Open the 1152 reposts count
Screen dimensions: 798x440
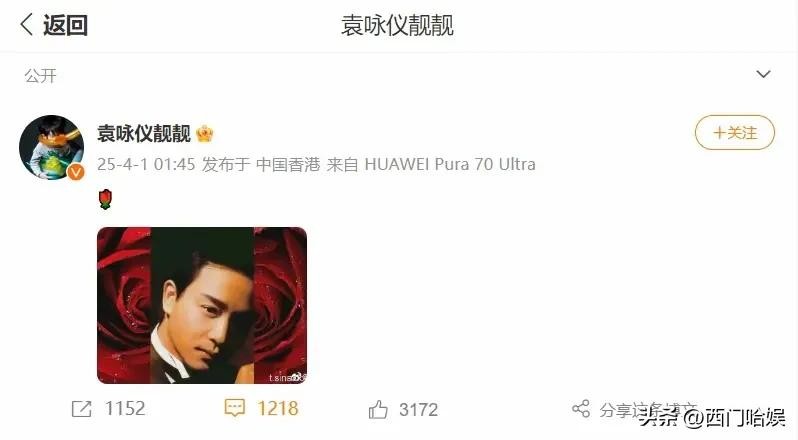click(125, 408)
